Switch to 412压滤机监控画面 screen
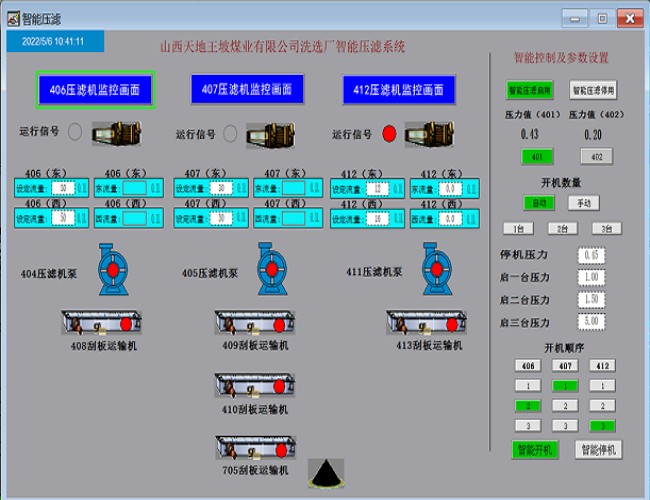Screen dimensions: 650x500 pyautogui.click(x=398, y=90)
